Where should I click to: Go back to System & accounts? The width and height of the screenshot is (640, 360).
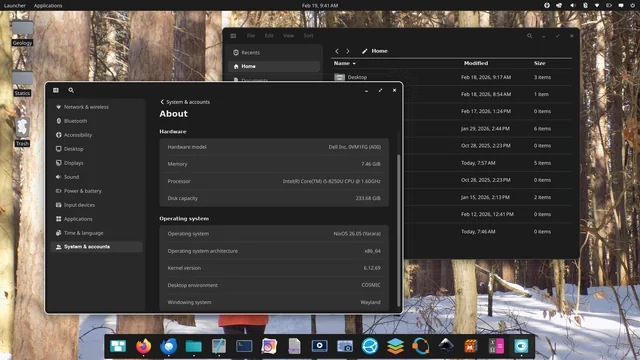click(185, 102)
